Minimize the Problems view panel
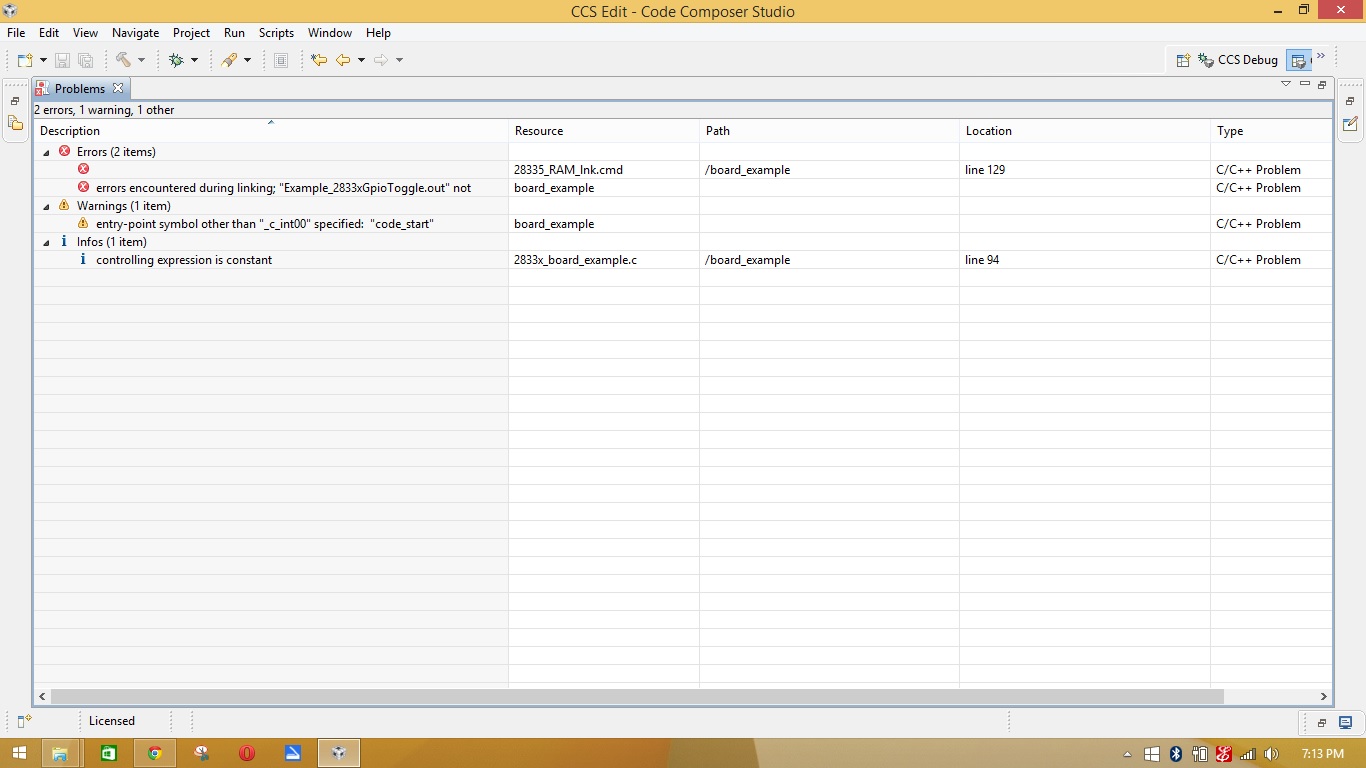The image size is (1366, 768). (x=1305, y=84)
